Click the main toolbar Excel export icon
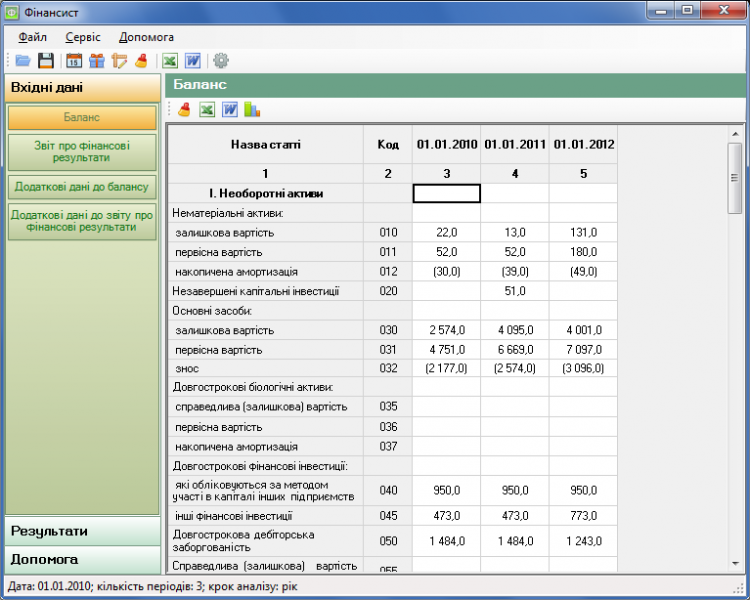 pos(170,61)
